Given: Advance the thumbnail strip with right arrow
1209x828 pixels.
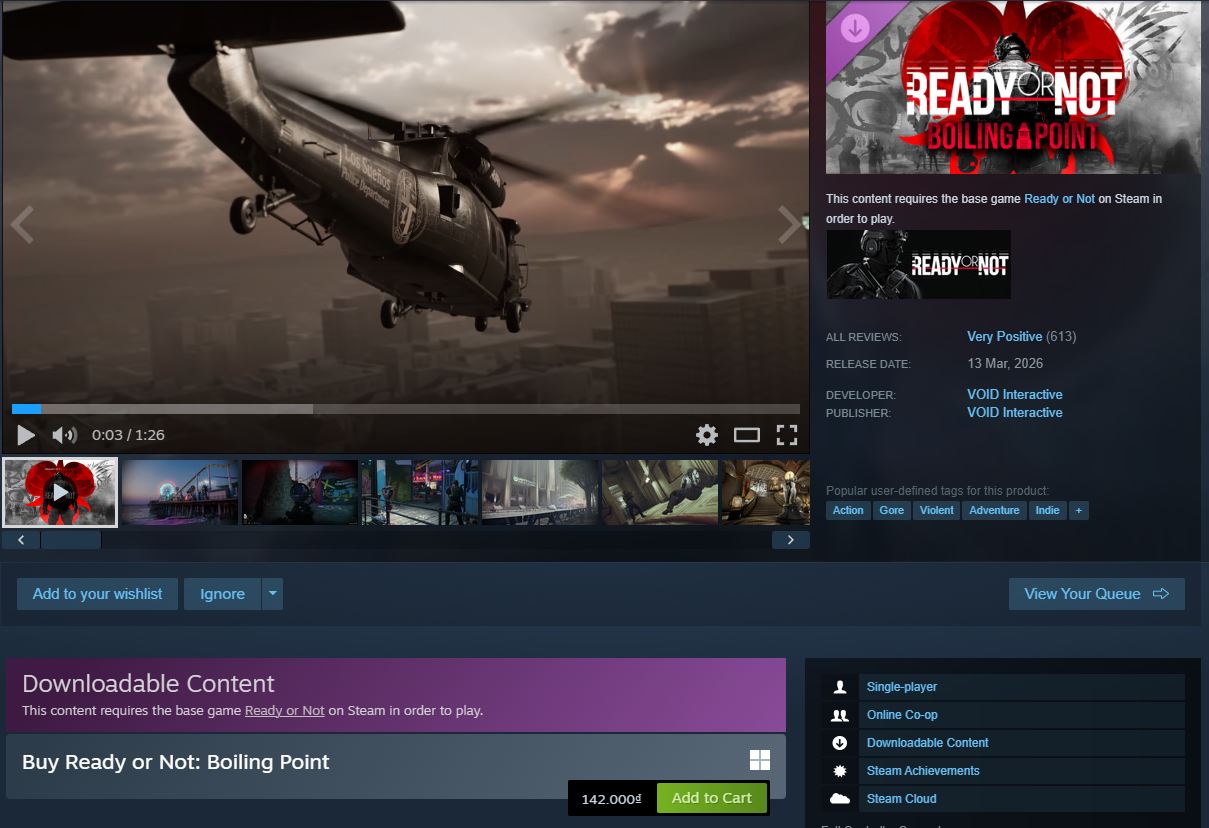Looking at the screenshot, I should [x=790, y=539].
